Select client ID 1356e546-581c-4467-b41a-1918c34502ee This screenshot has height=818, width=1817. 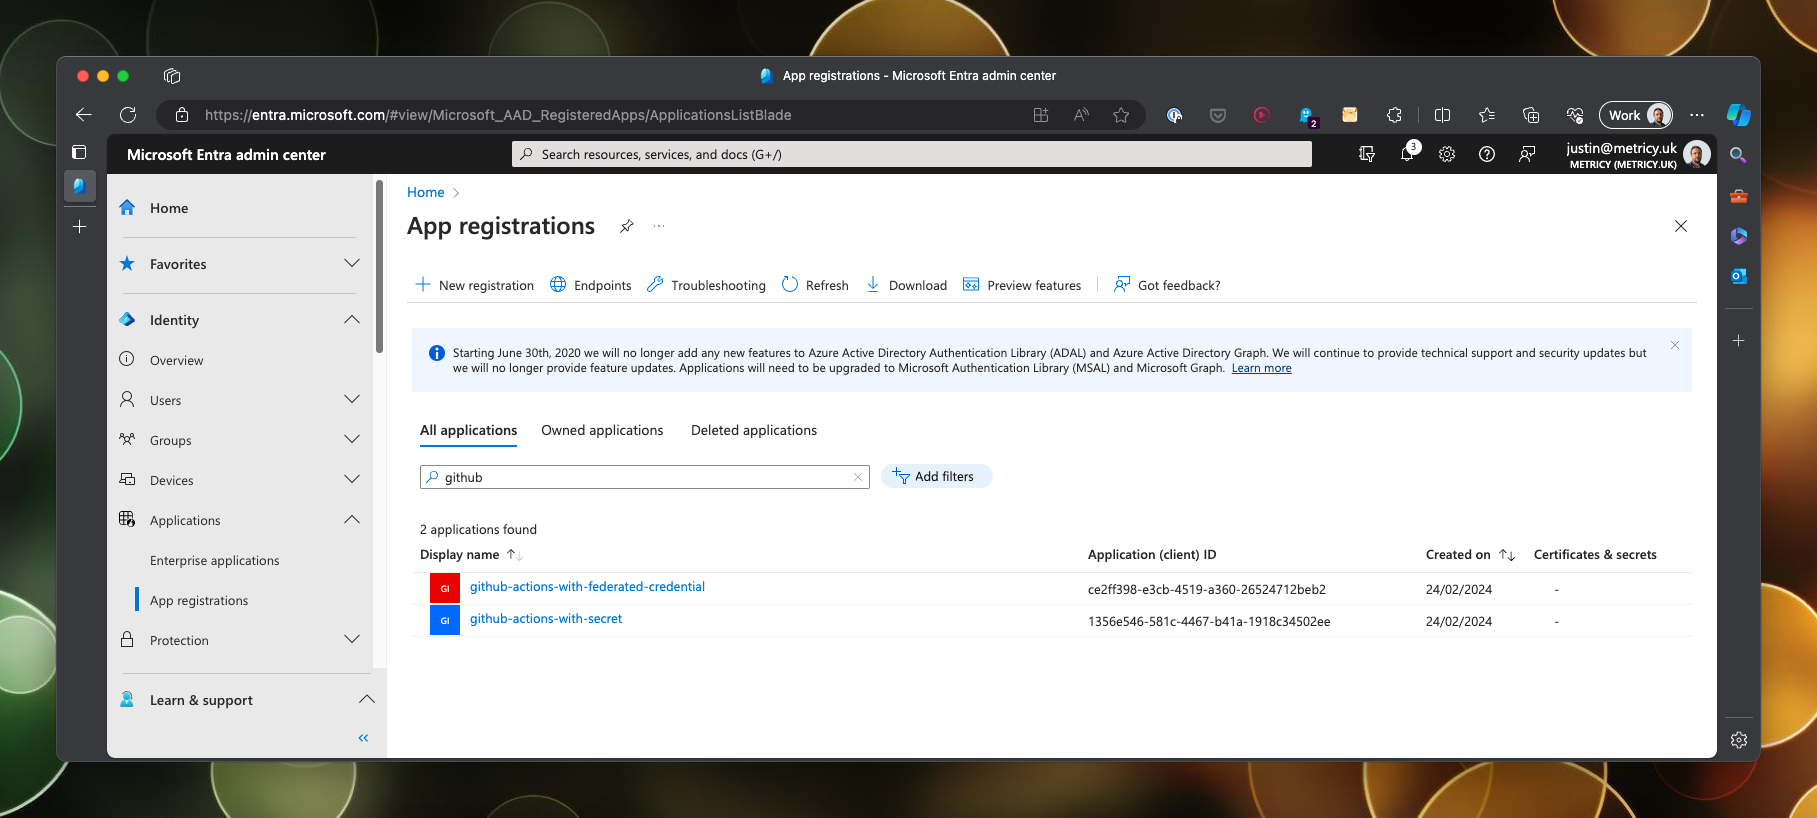(x=1209, y=622)
